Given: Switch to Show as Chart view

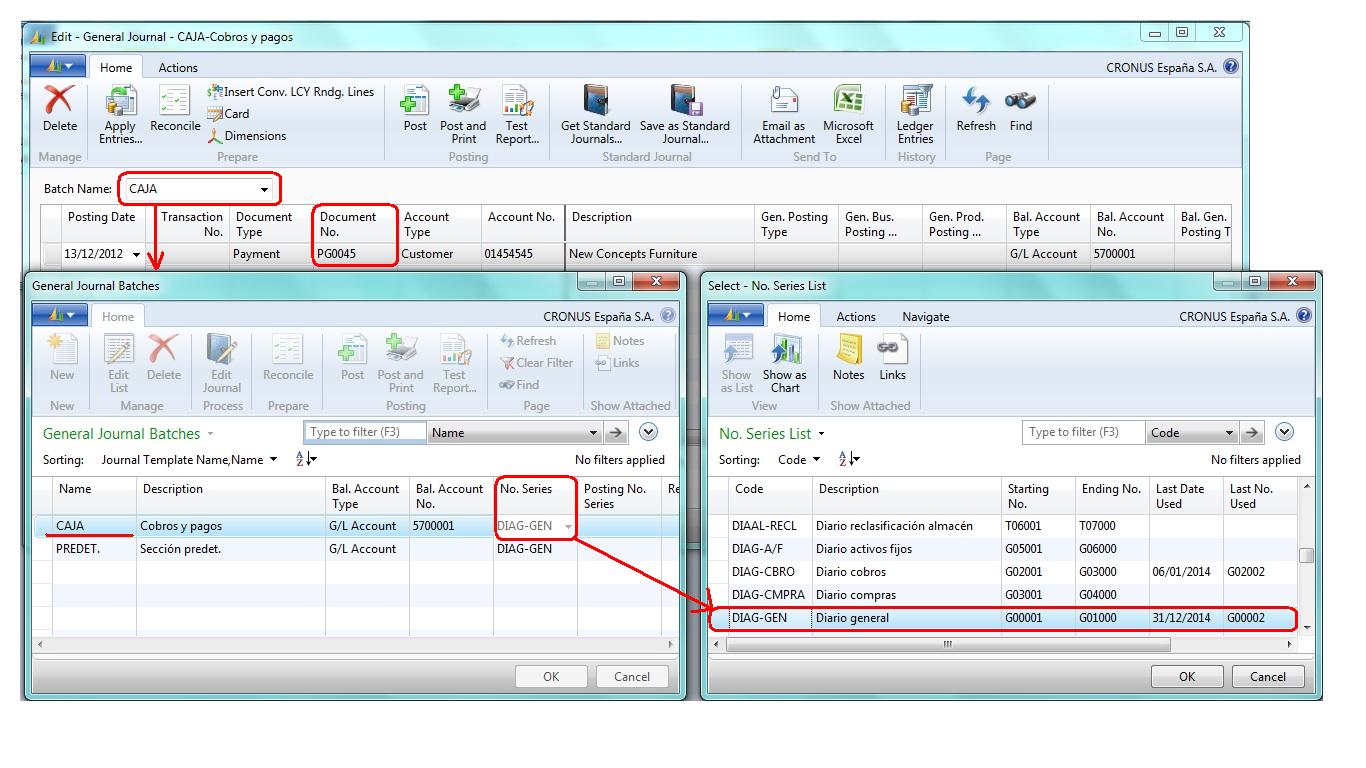Looking at the screenshot, I should click(785, 362).
